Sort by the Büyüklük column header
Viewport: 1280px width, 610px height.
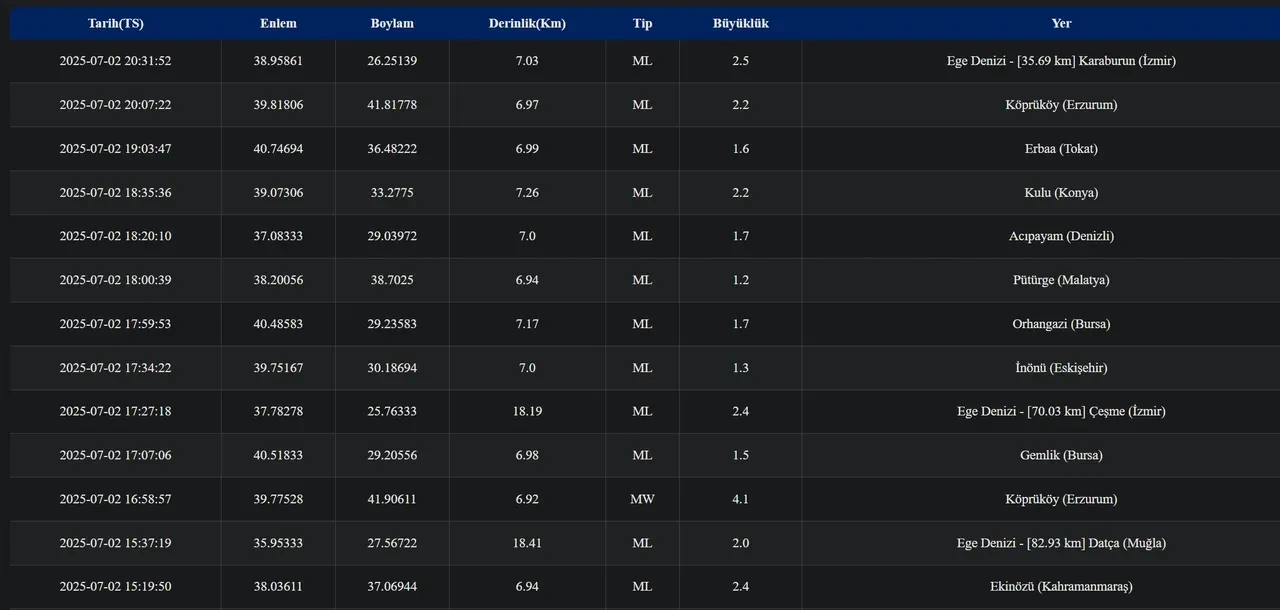tap(740, 23)
